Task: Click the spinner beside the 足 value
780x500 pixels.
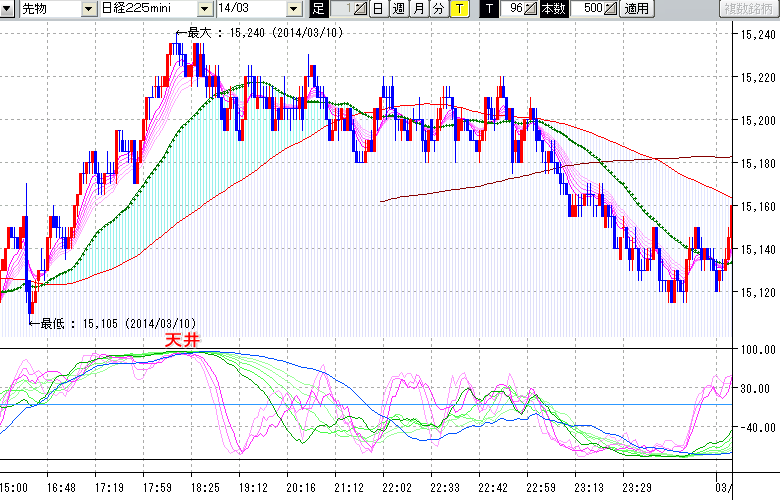Action: point(362,9)
